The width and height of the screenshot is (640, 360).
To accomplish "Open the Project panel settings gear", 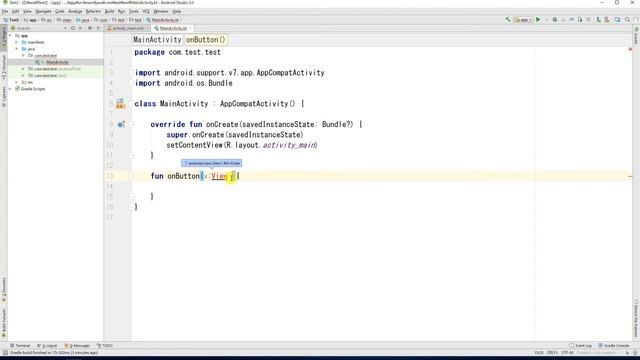I will pyautogui.click(x=90, y=28).
